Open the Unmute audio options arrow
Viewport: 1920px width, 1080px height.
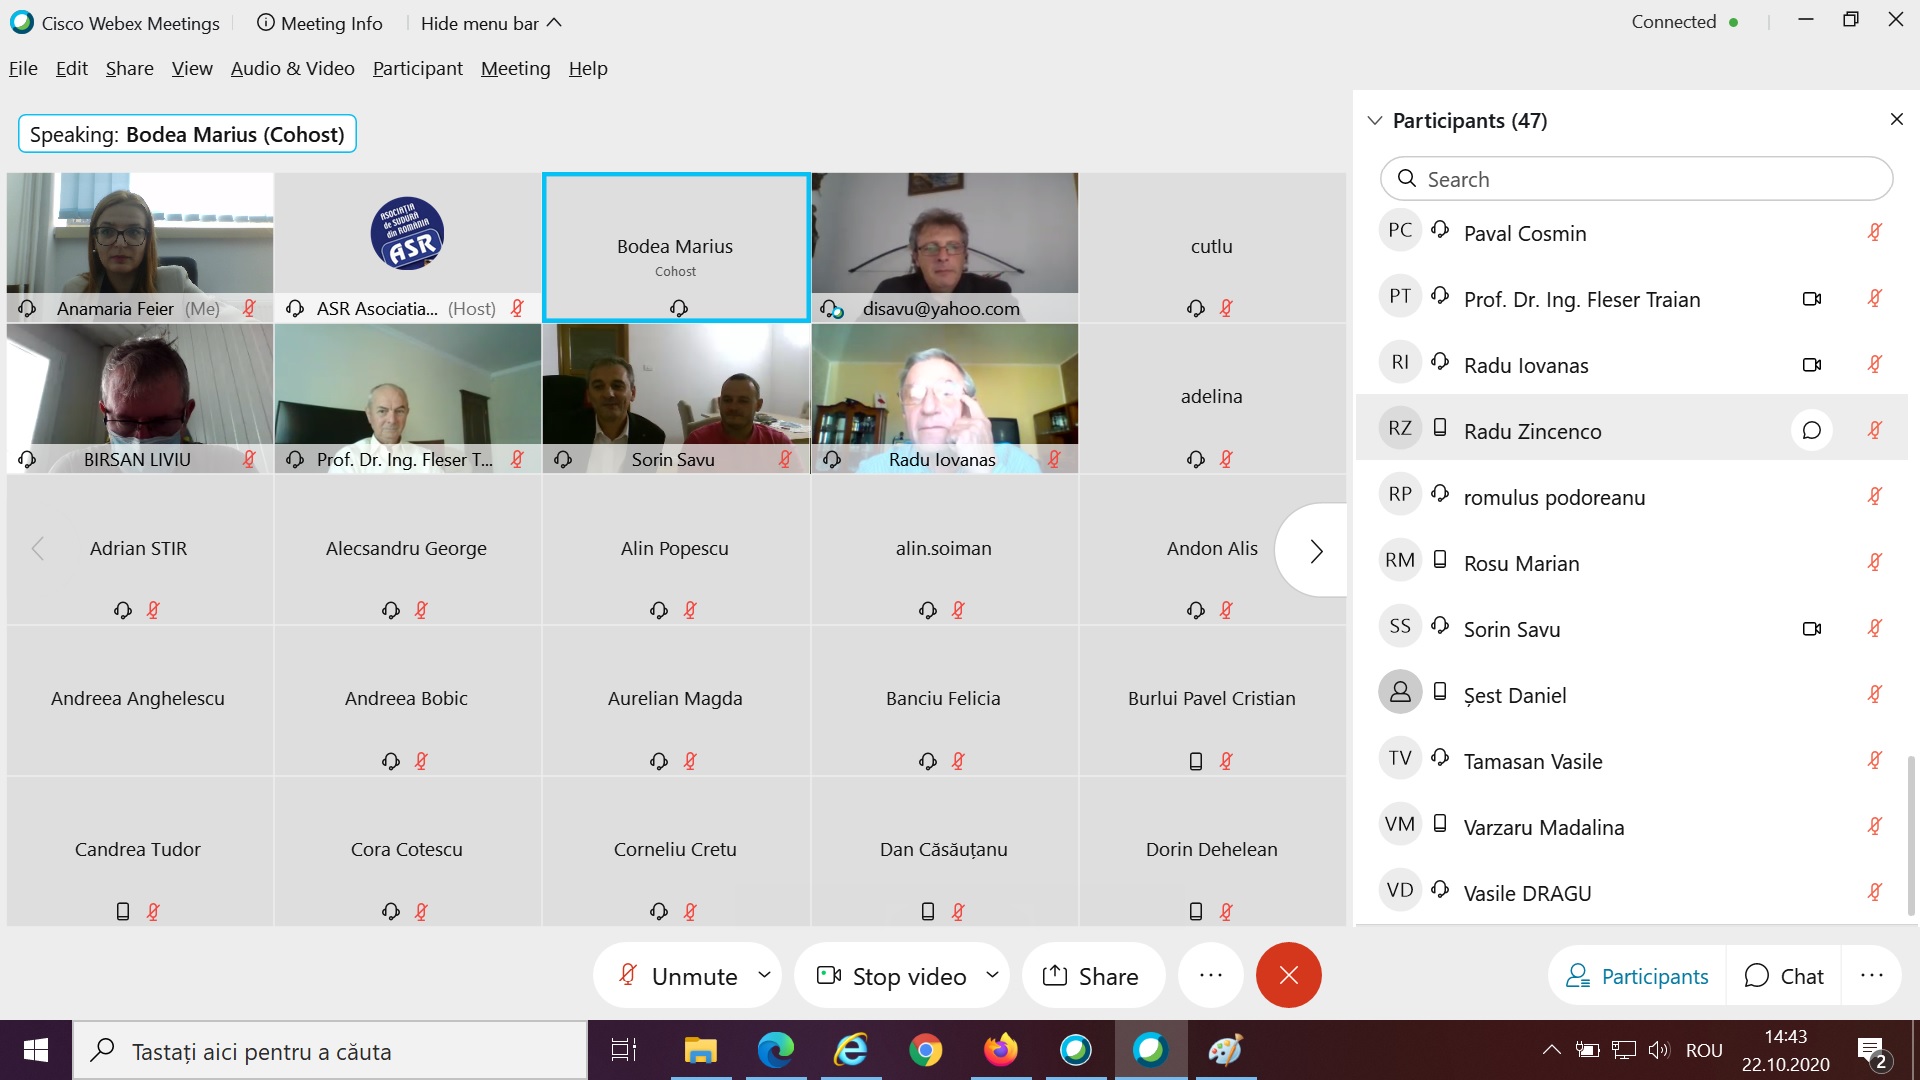pos(765,974)
